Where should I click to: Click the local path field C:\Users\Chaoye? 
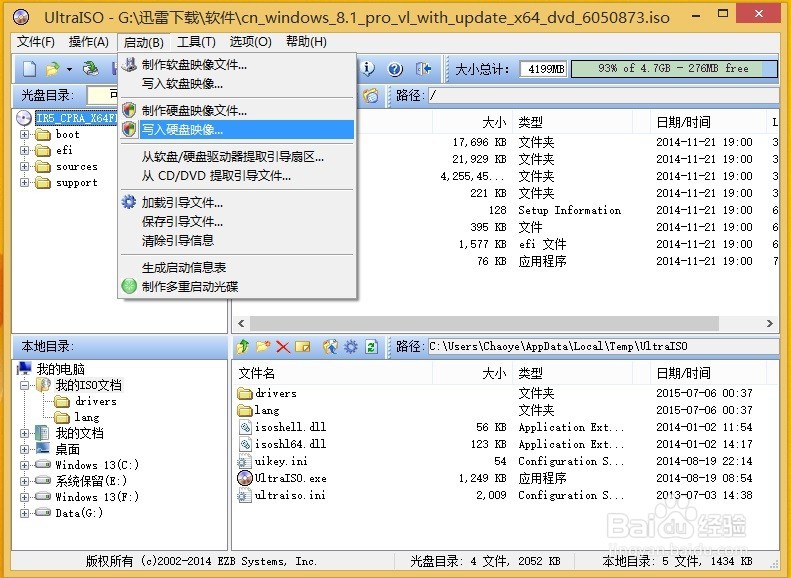pos(603,346)
